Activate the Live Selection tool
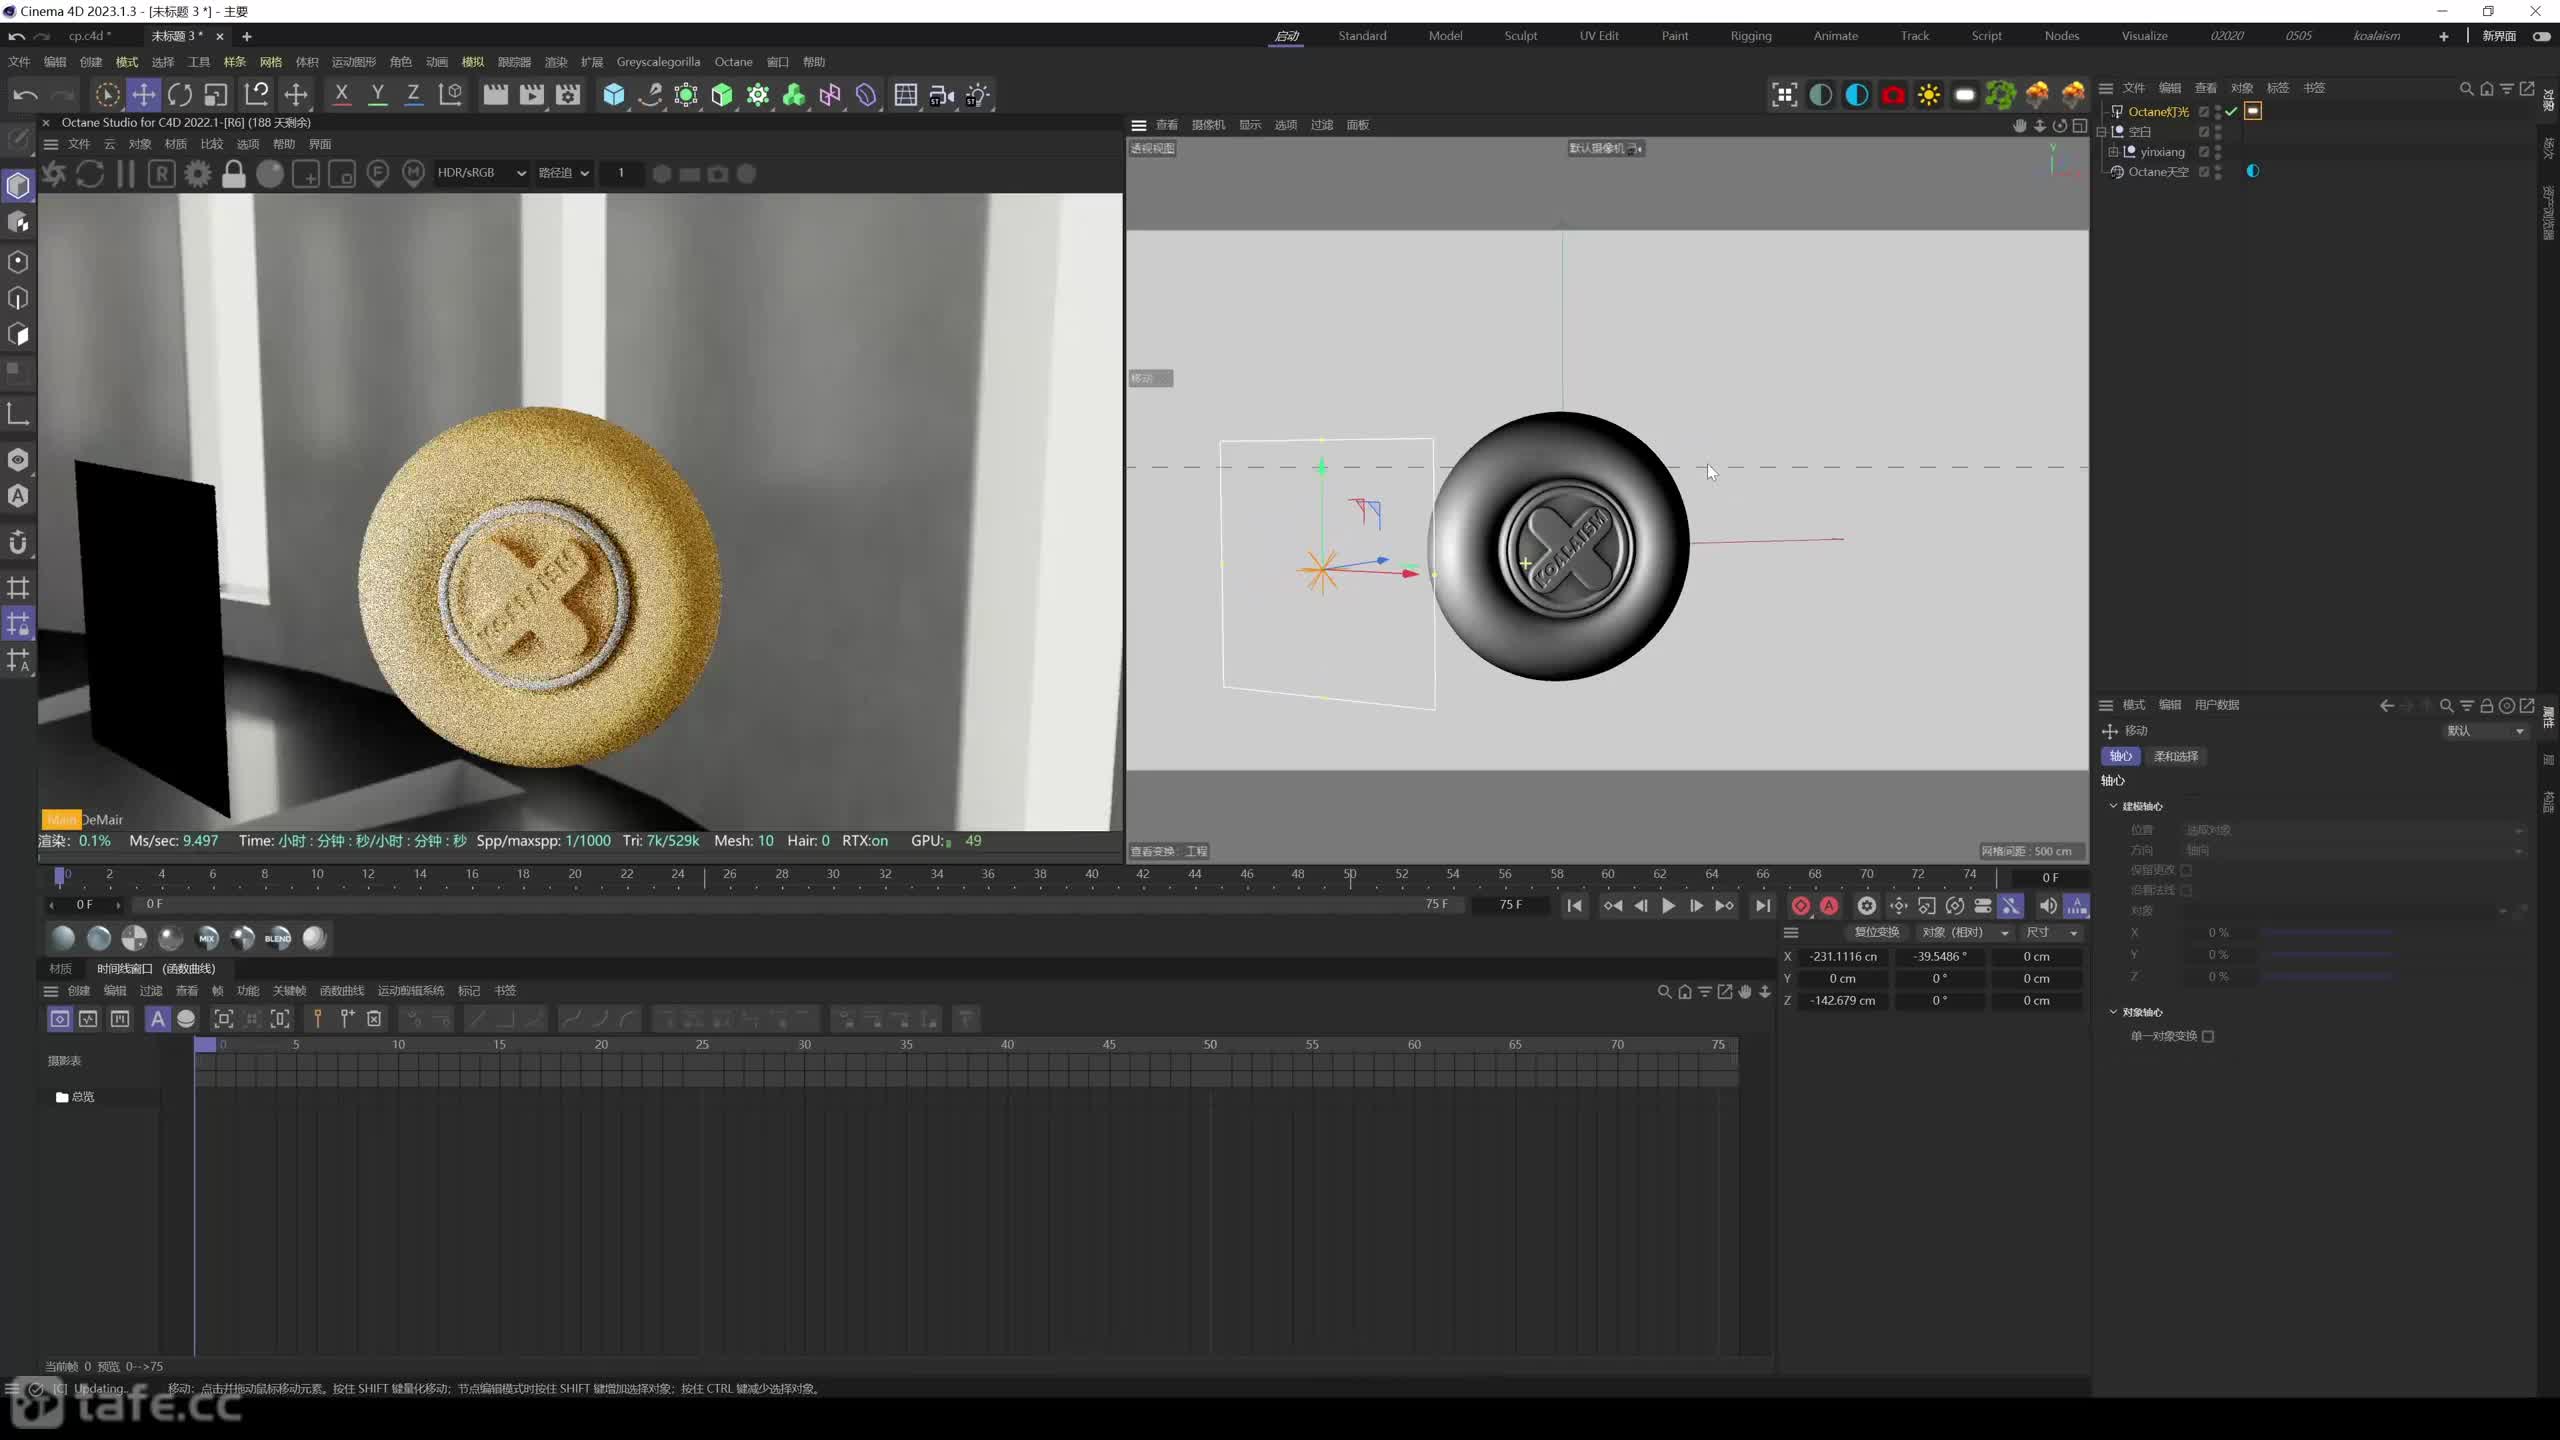The width and height of the screenshot is (2560, 1440). (x=107, y=95)
